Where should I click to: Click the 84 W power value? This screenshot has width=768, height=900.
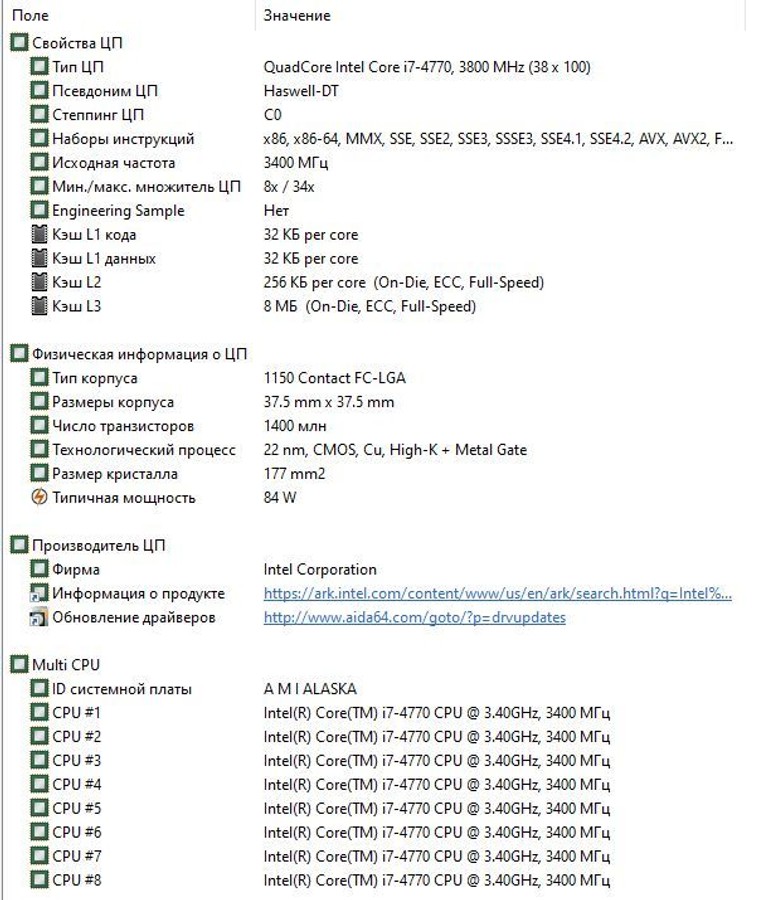280,498
